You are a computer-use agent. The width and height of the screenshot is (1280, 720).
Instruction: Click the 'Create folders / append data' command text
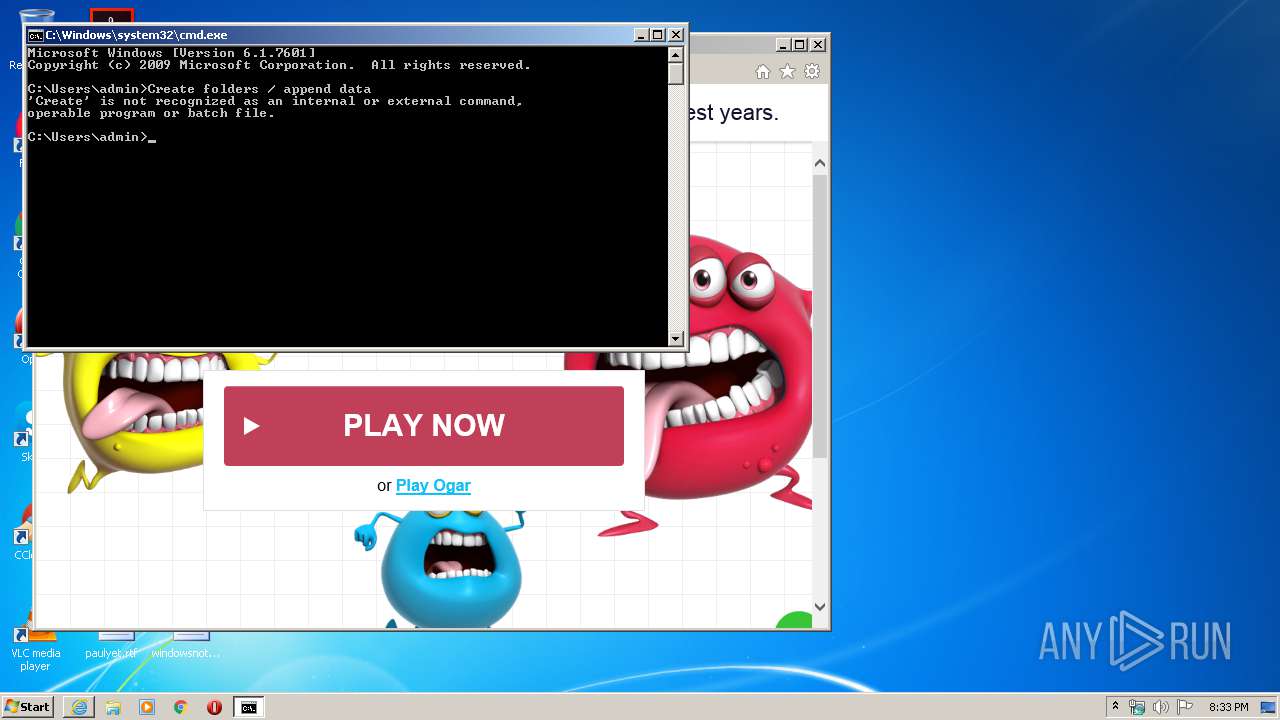click(259, 89)
